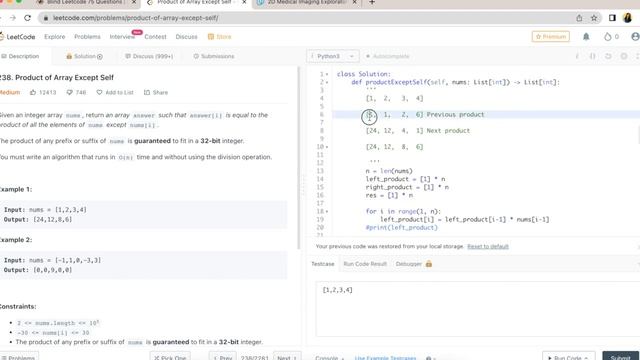Go to the Prev problem
This screenshot has height=360, width=640.
[x=222, y=358]
